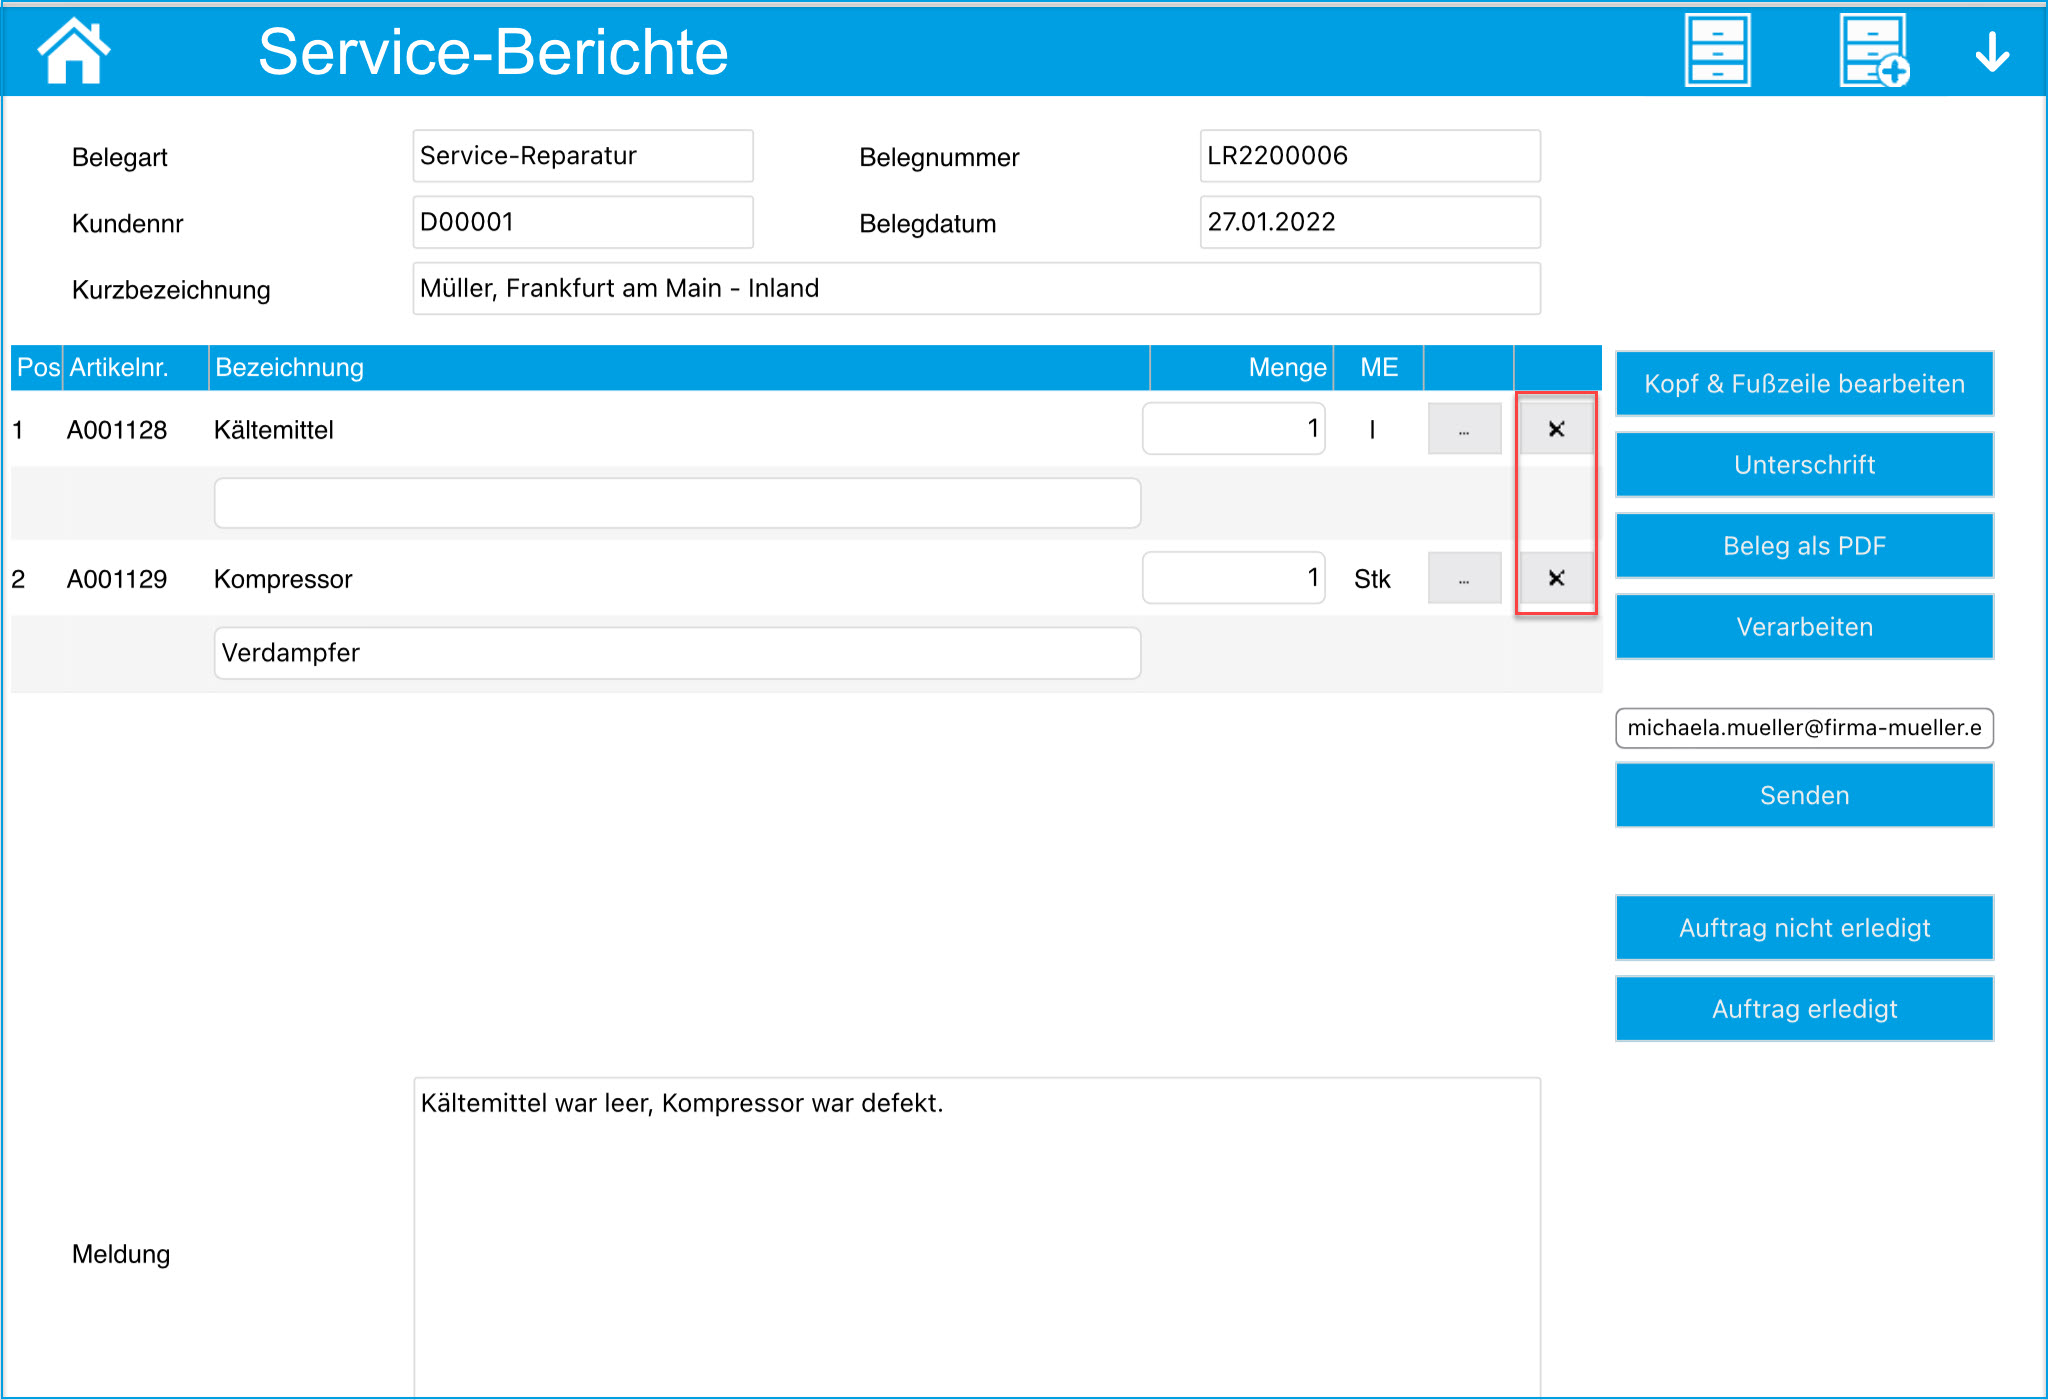This screenshot has height=1400, width=2048.
Task: Select article number A001129
Action: 117,579
